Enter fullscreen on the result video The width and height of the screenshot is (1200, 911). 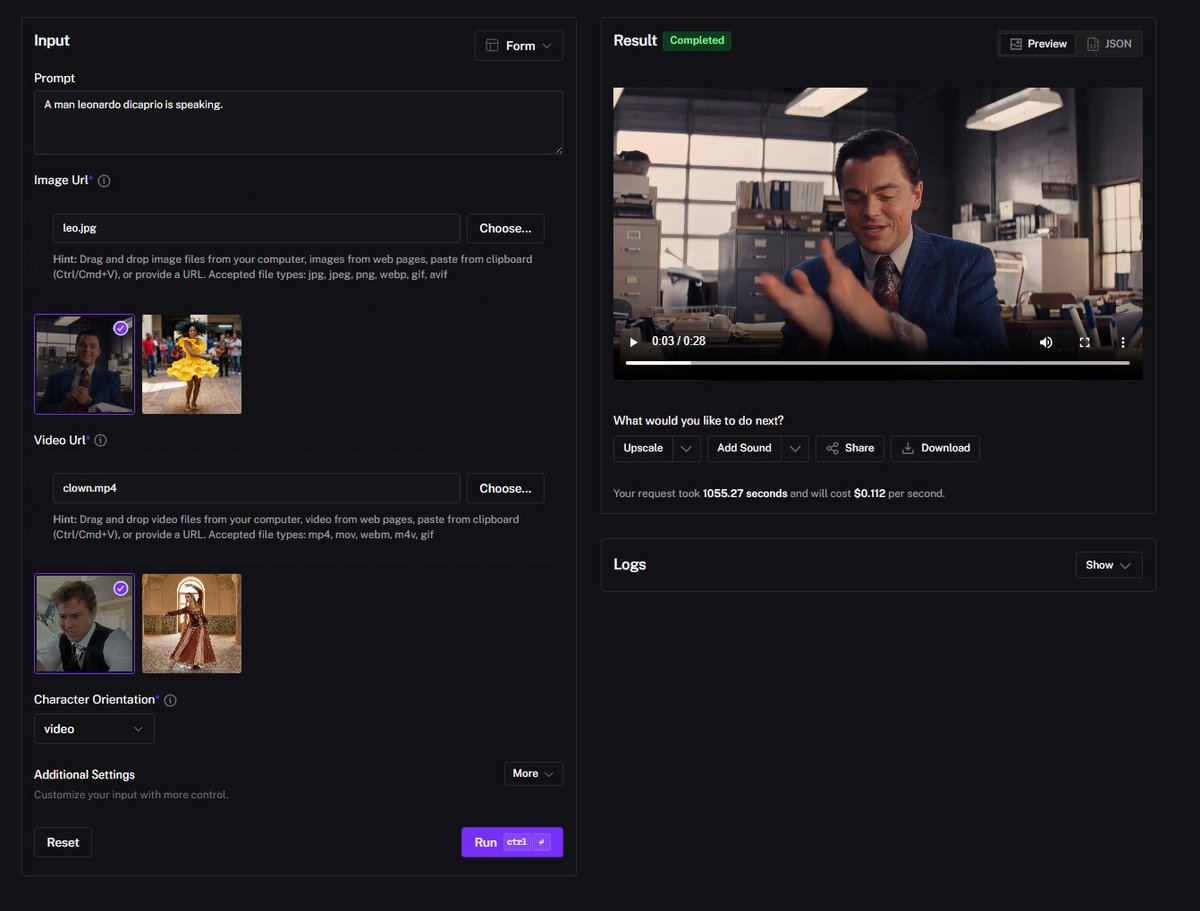tap(1084, 342)
